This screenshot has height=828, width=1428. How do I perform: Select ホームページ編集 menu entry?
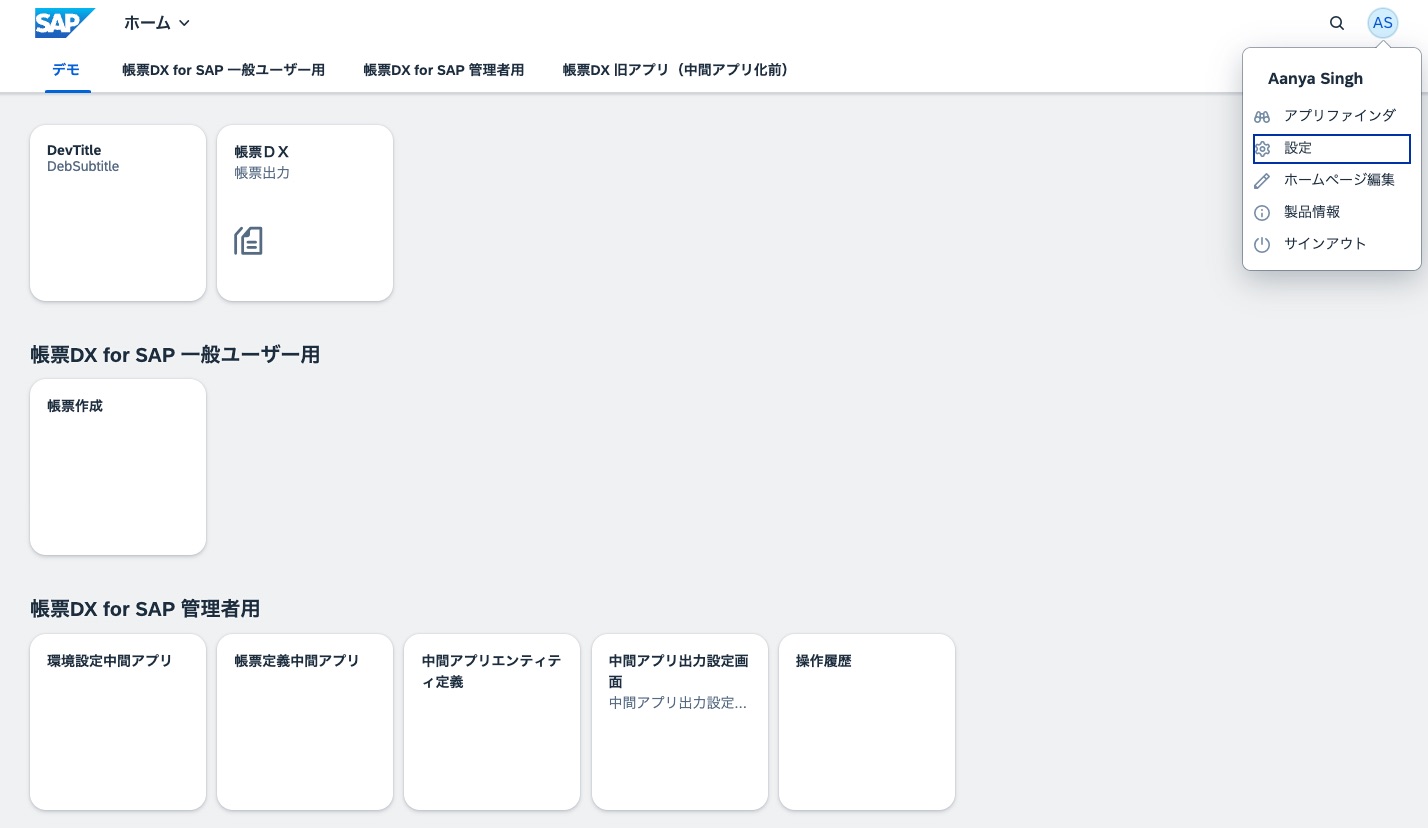coord(1332,180)
